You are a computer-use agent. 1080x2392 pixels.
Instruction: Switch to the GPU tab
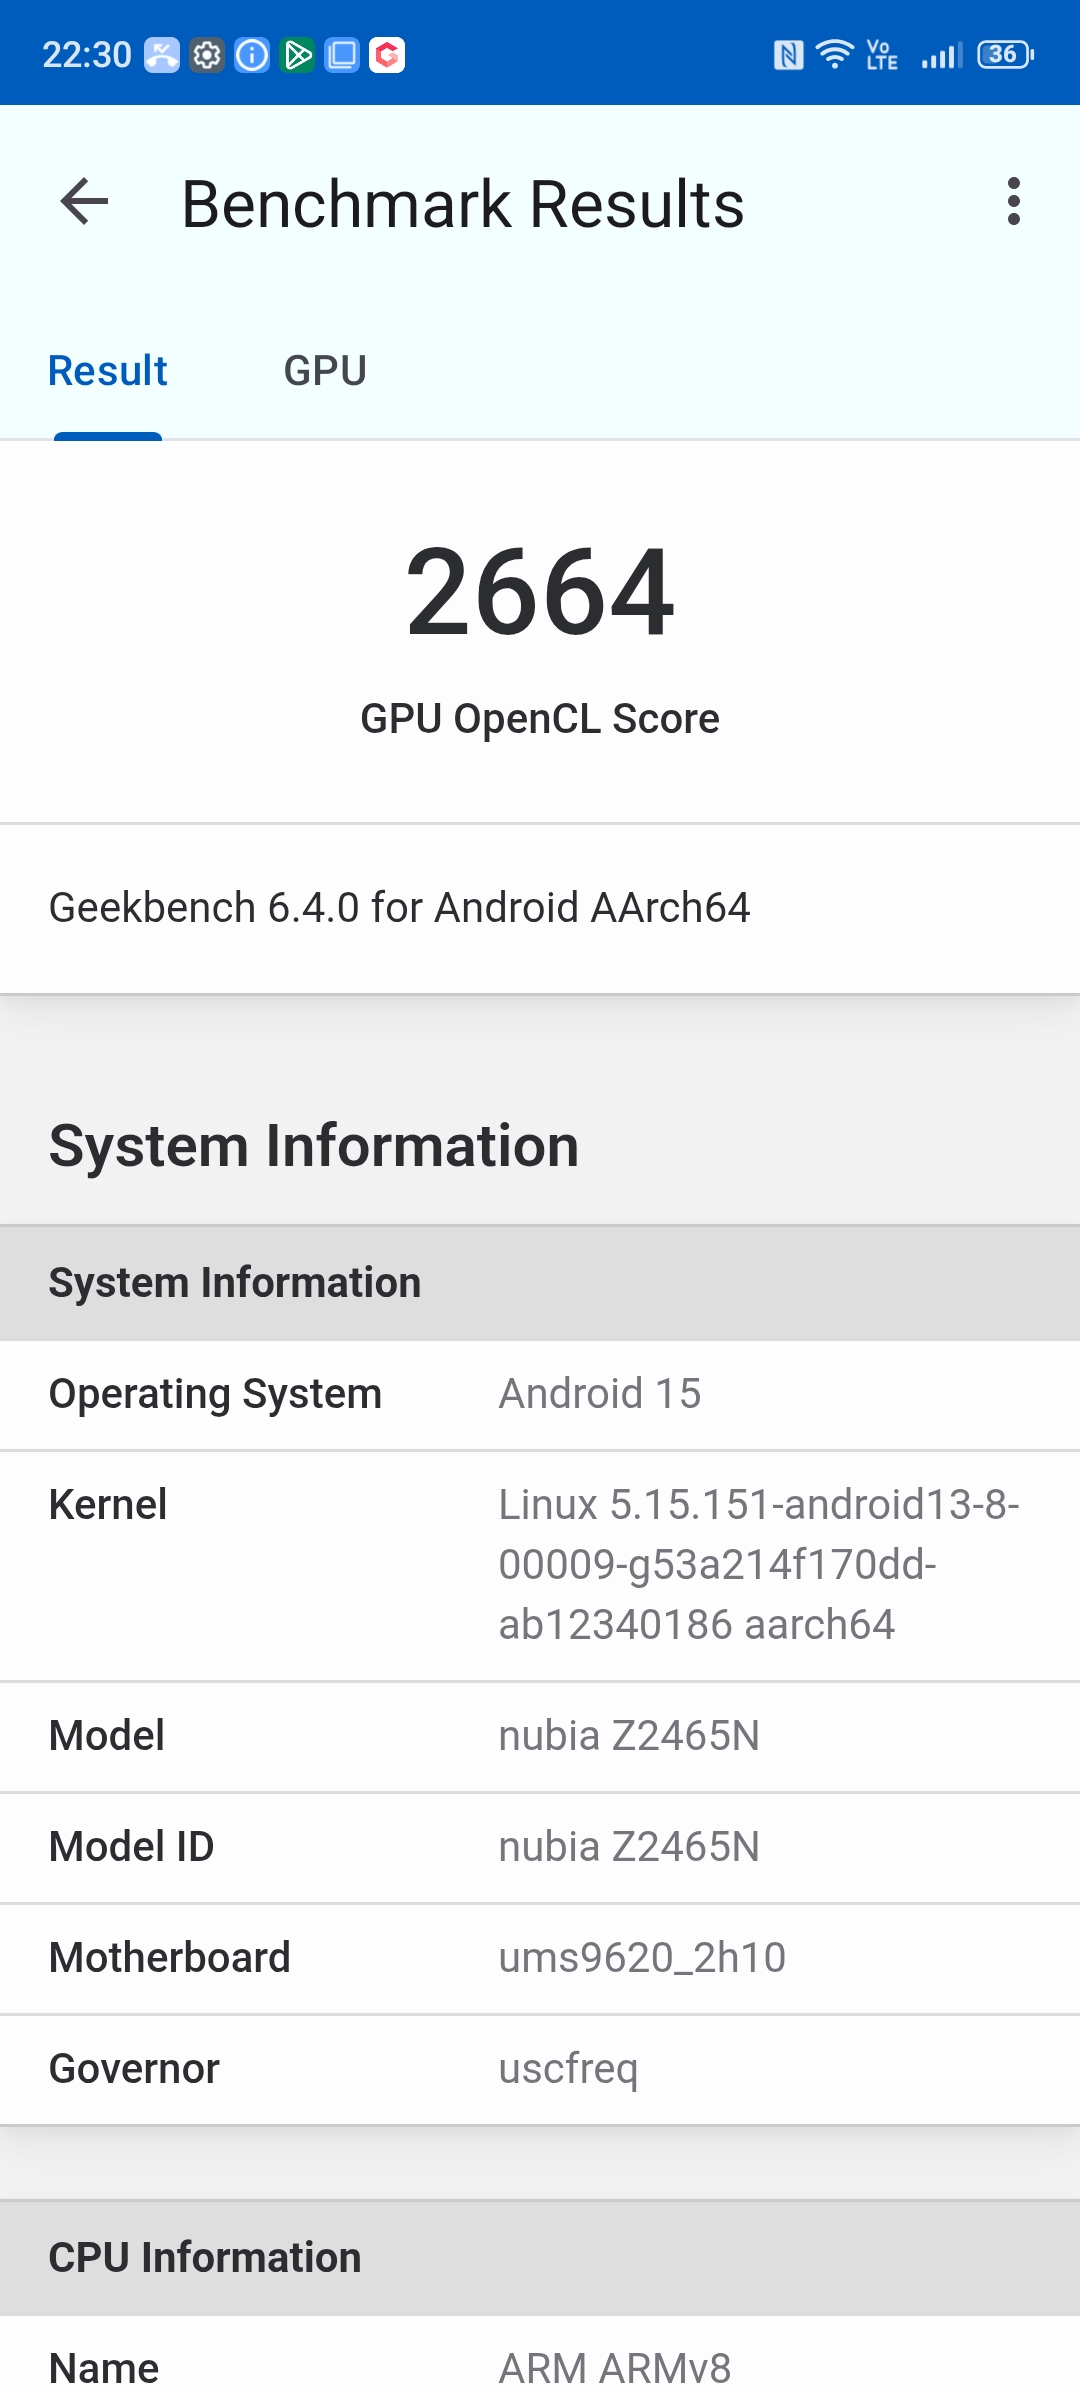325,371
